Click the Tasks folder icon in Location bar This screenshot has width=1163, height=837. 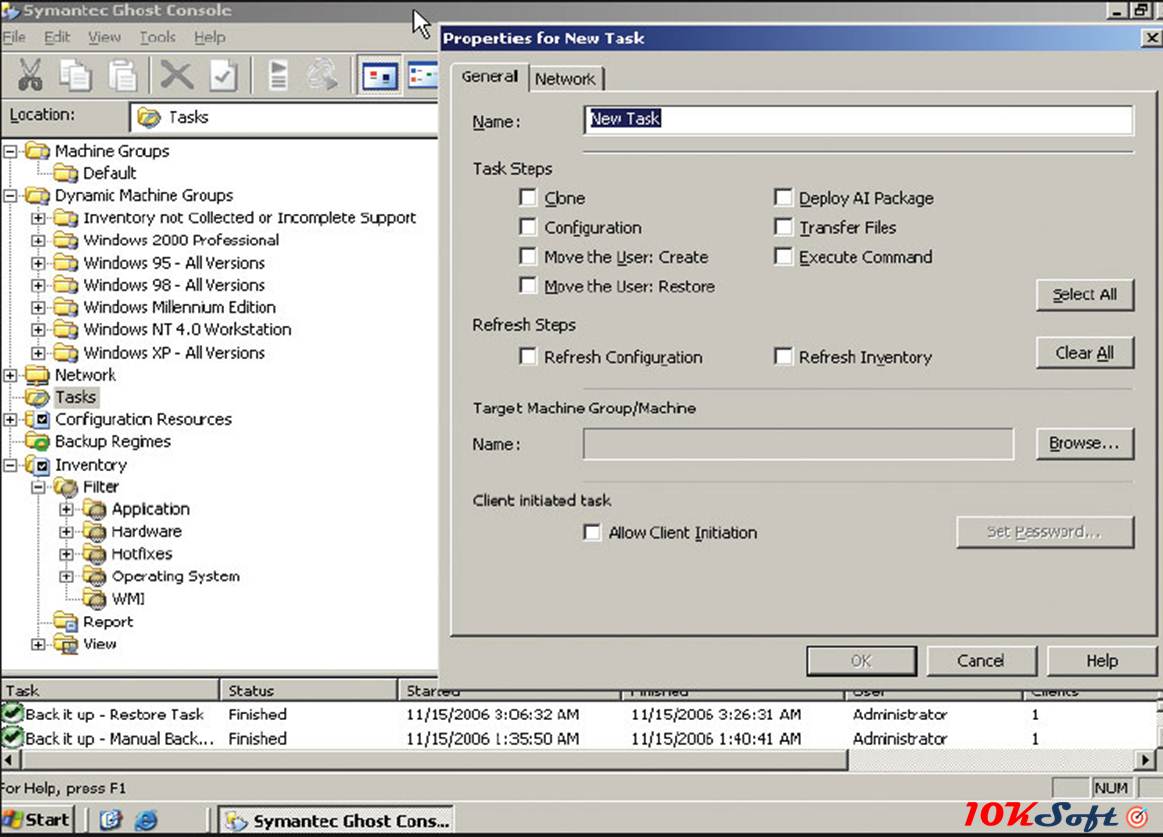(148, 117)
